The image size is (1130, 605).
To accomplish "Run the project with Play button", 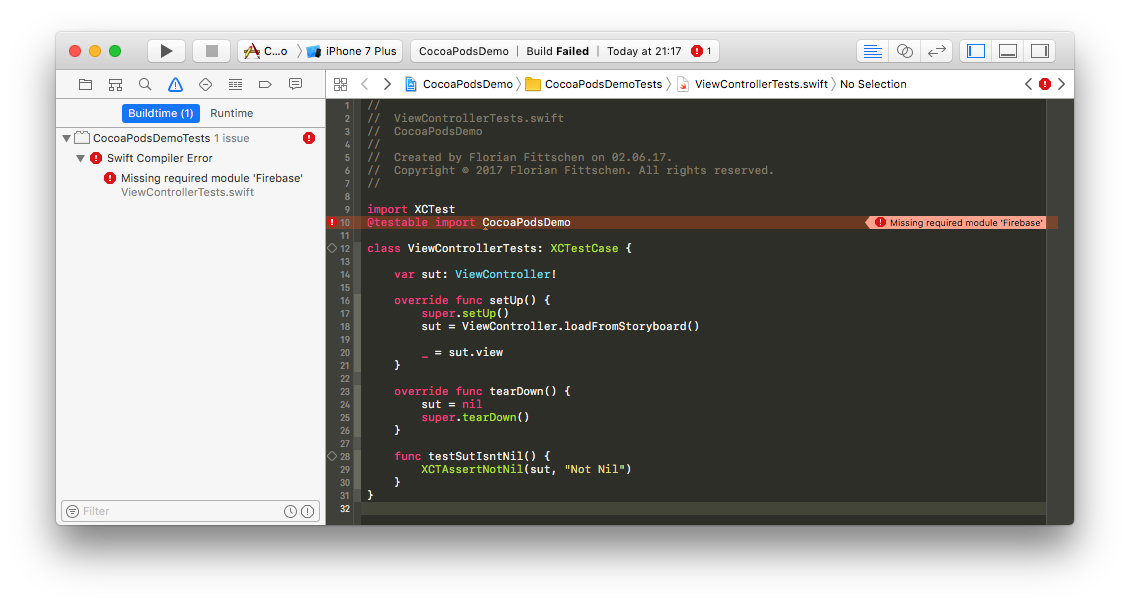I will pos(166,51).
